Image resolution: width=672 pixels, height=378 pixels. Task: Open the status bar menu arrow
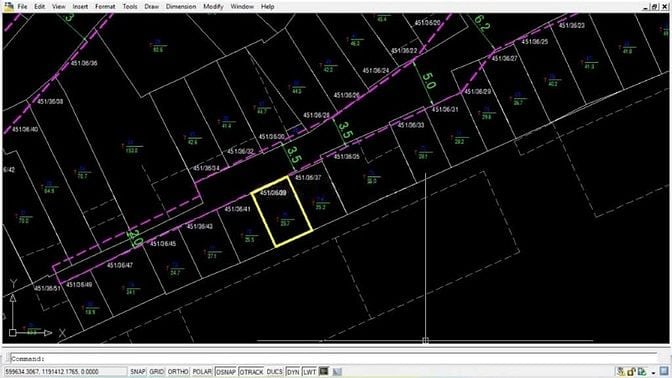(654, 372)
